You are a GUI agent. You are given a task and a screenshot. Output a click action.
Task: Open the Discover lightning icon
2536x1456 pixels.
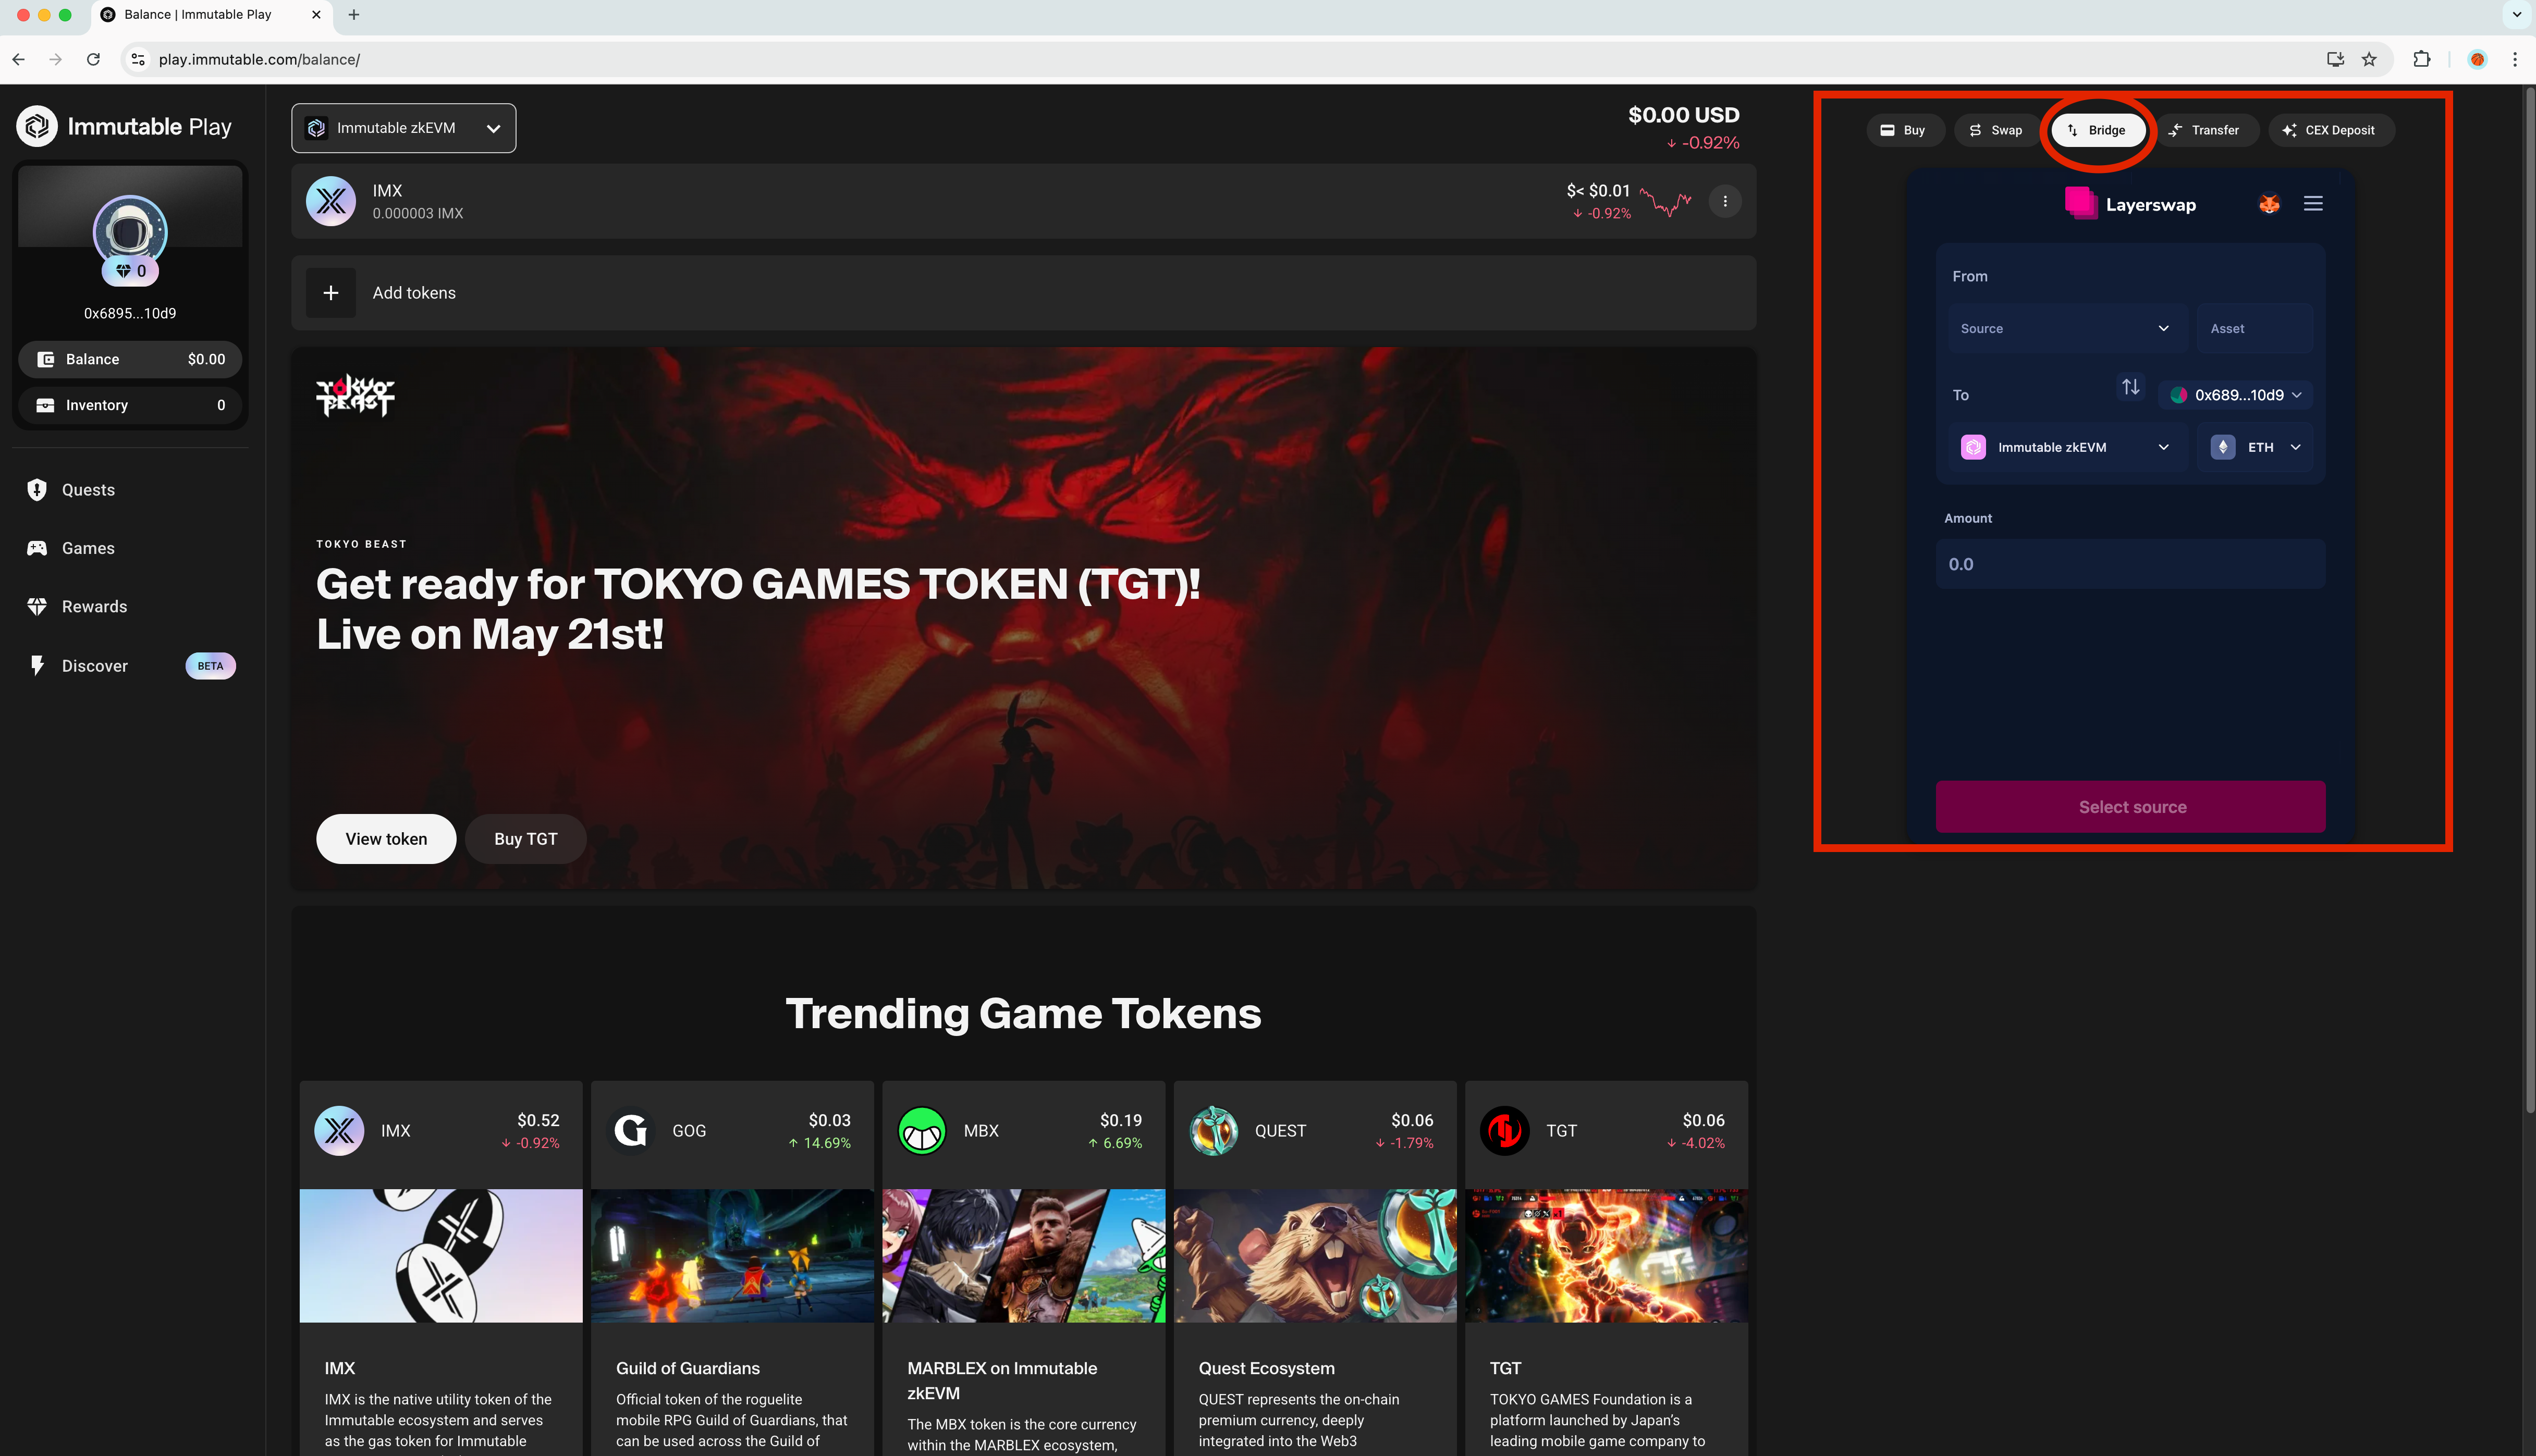click(37, 666)
